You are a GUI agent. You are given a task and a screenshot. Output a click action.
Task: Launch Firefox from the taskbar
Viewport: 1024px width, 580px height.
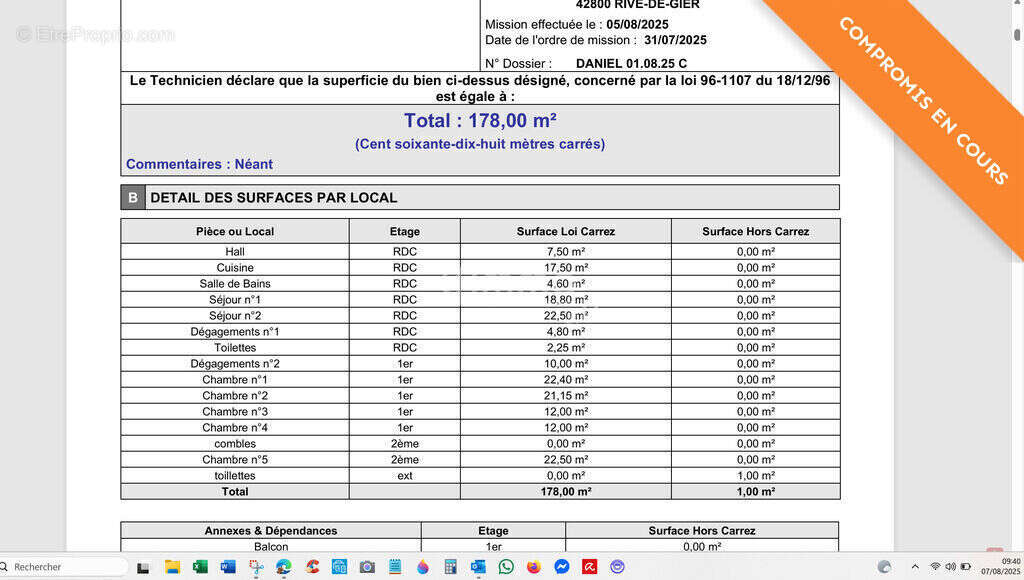click(534, 567)
